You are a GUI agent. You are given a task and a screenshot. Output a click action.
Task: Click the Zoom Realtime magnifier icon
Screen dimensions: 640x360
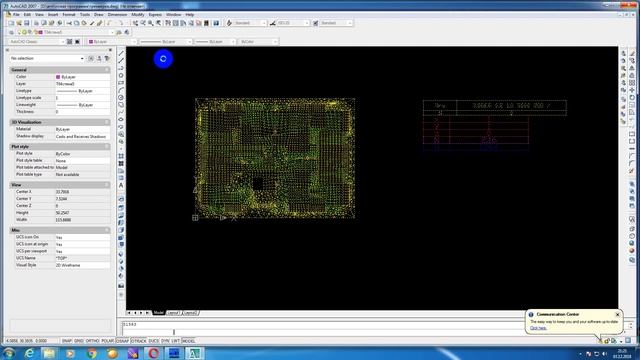pos(143,23)
